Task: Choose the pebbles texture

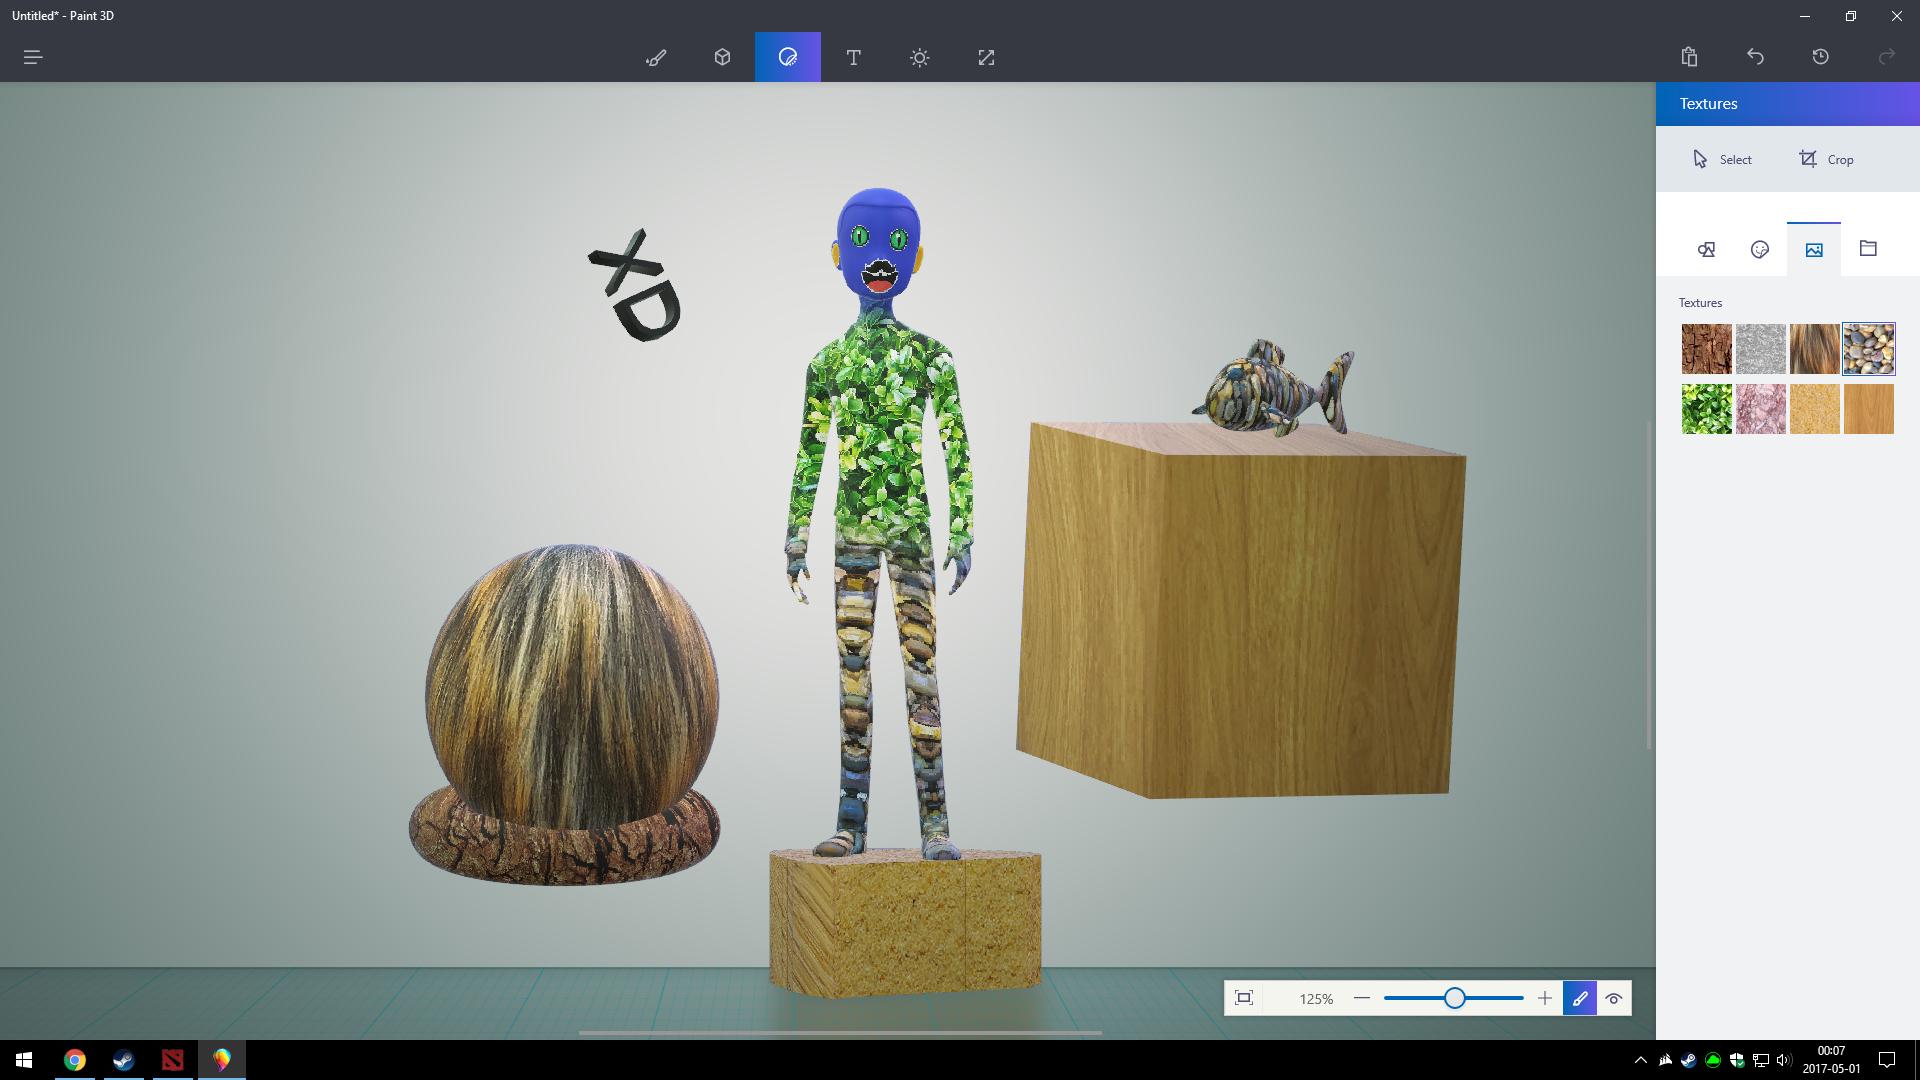Action: (1869, 349)
